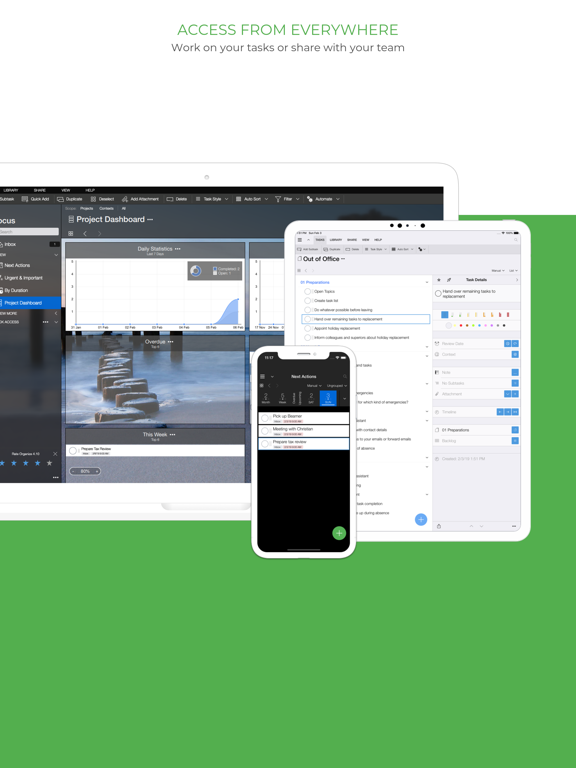Select Next Actions in laptop sidebar
The height and width of the screenshot is (768, 576).
coord(29,265)
